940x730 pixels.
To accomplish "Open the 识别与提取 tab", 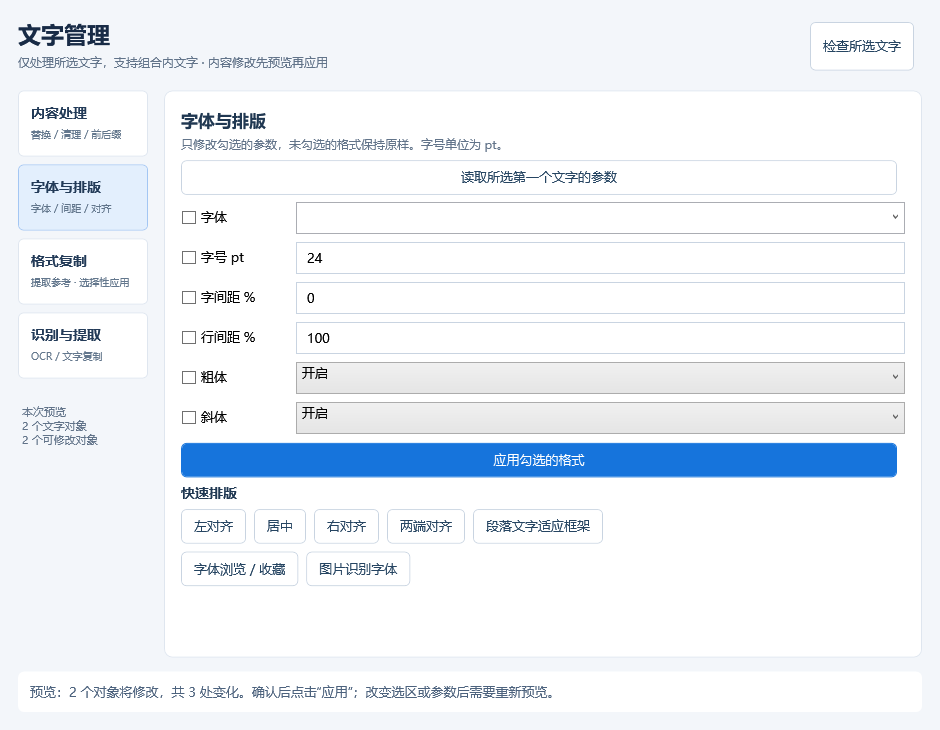I will [83, 345].
